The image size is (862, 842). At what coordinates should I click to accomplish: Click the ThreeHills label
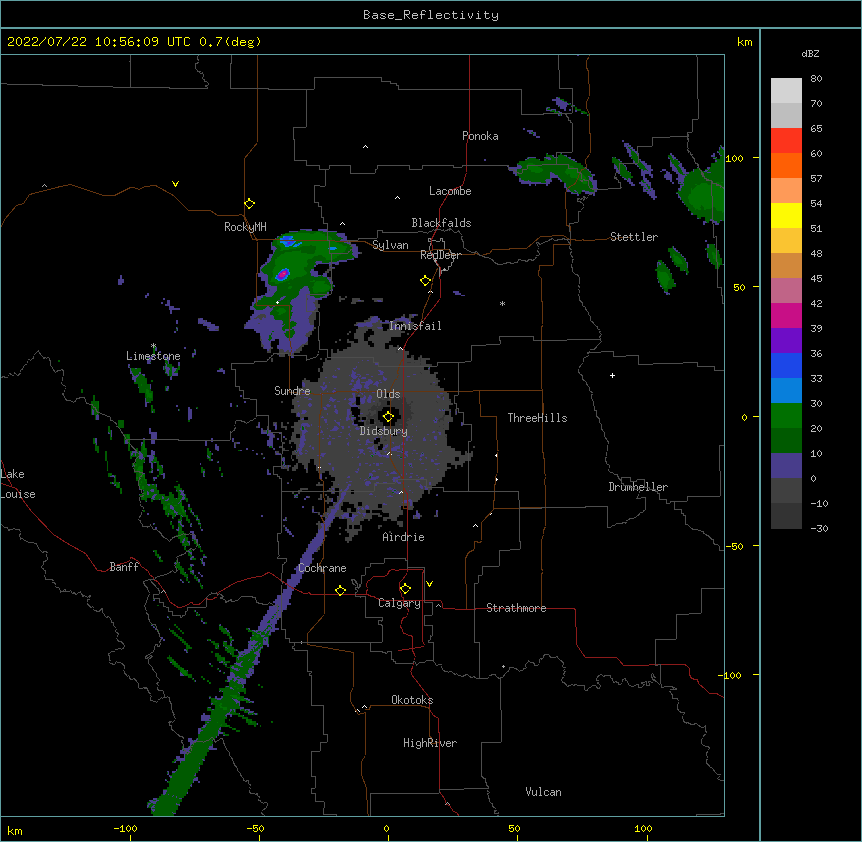[537, 418]
